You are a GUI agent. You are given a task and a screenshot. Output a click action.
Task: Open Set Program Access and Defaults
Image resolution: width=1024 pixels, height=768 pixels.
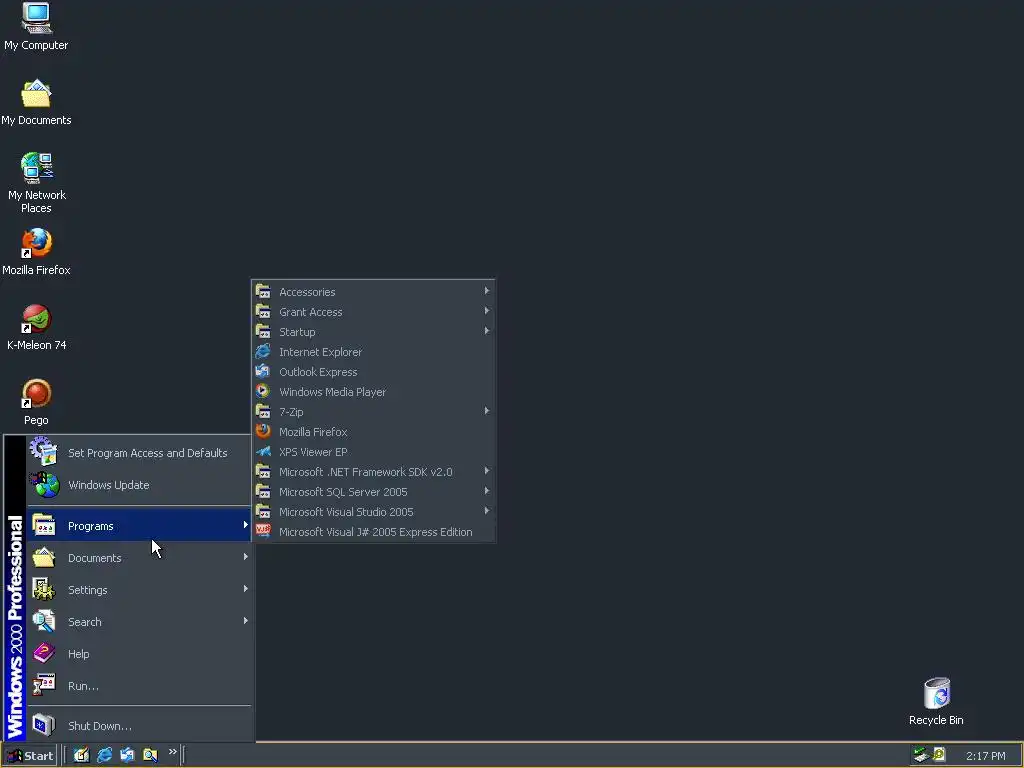pos(139,453)
